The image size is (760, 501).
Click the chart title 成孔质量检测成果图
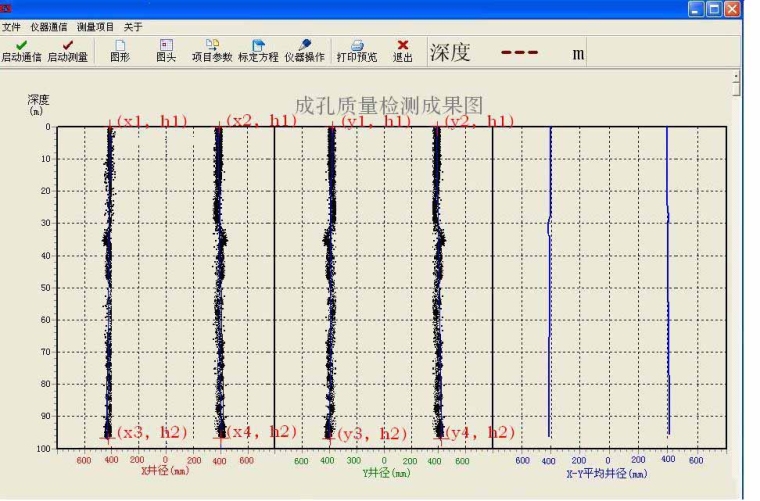click(389, 105)
